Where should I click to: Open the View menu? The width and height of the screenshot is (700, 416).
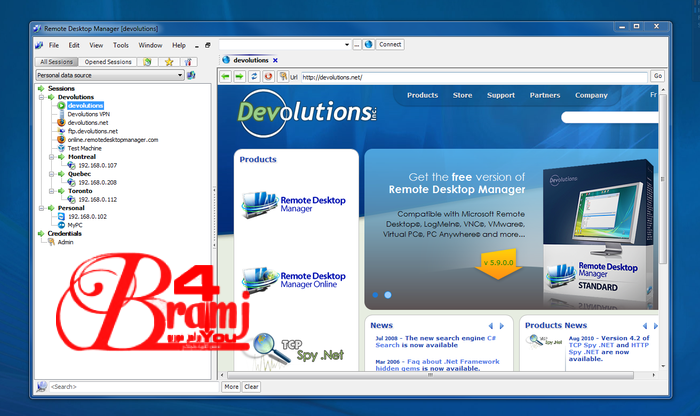[x=96, y=45]
